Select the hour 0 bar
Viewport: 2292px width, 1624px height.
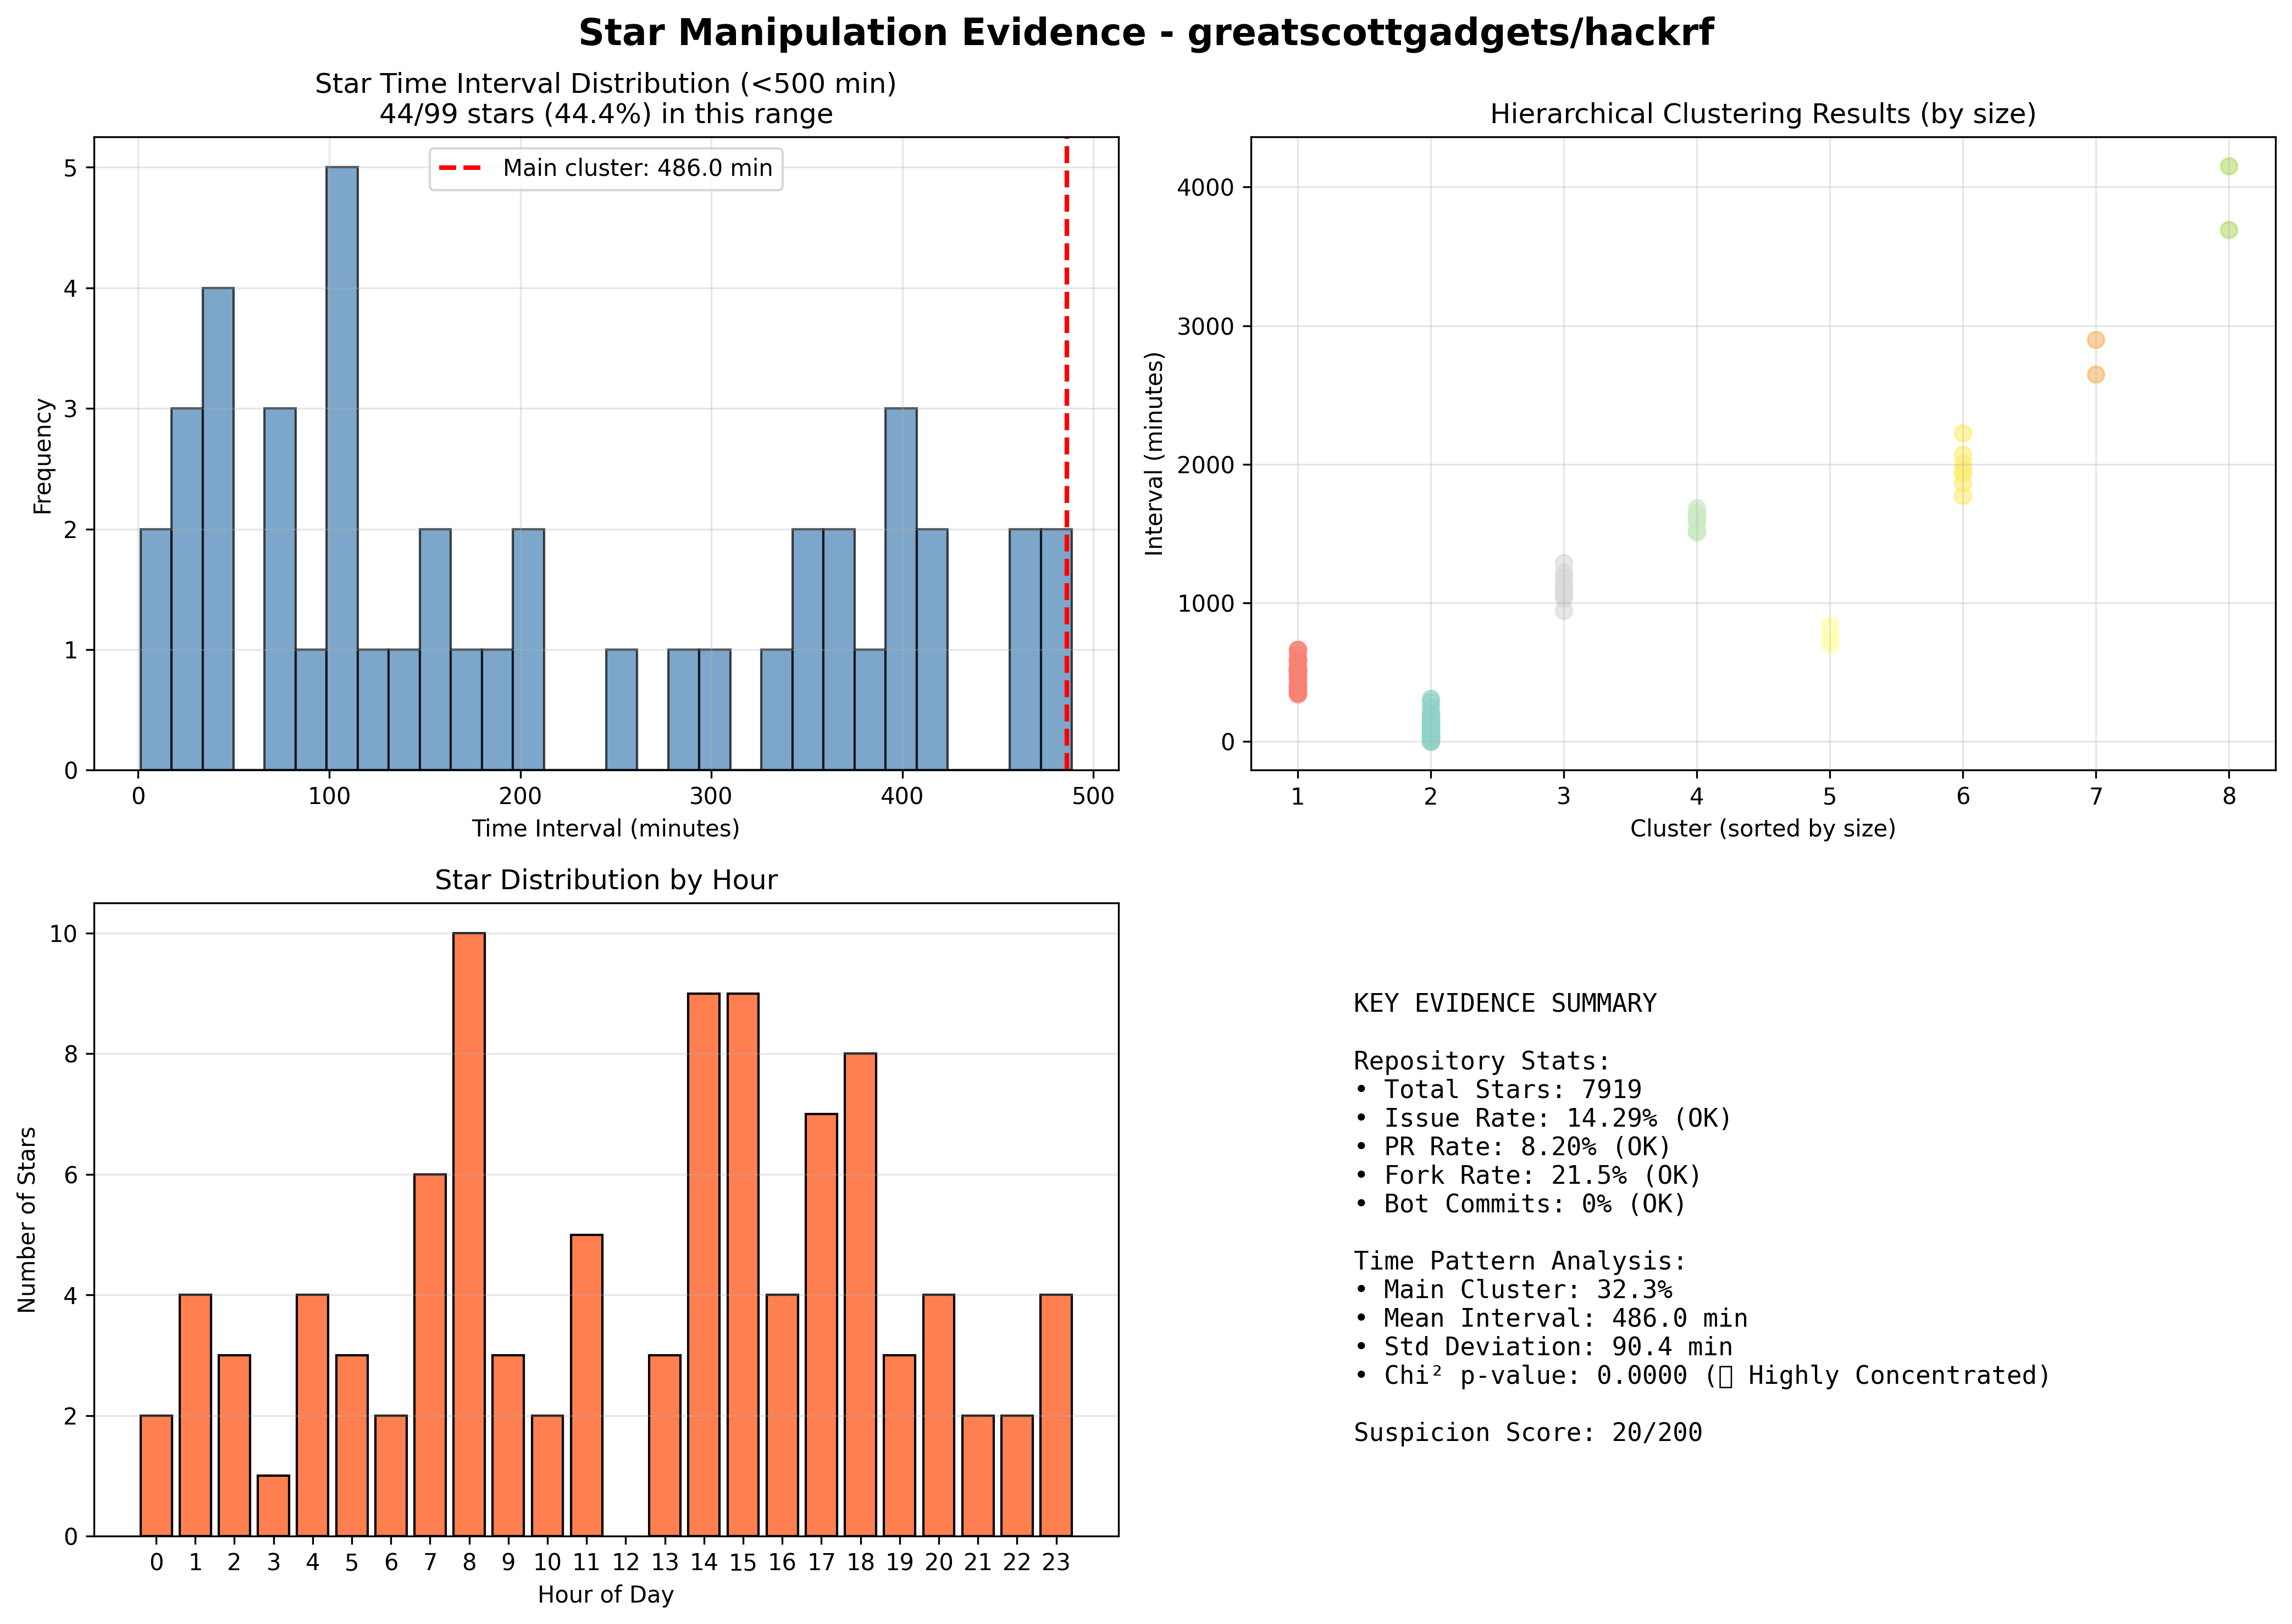tap(156, 1475)
